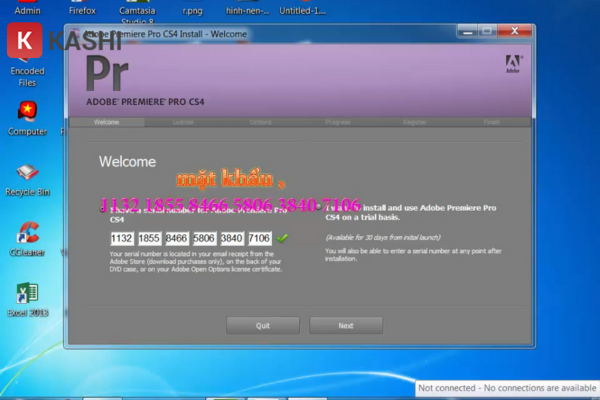600x400 pixels.
Task: Open the Computer desktop icon
Action: tap(28, 112)
